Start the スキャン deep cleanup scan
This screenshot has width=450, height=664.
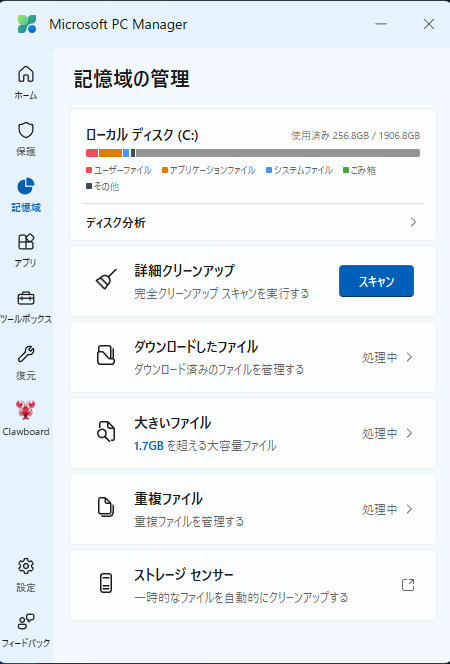point(376,281)
